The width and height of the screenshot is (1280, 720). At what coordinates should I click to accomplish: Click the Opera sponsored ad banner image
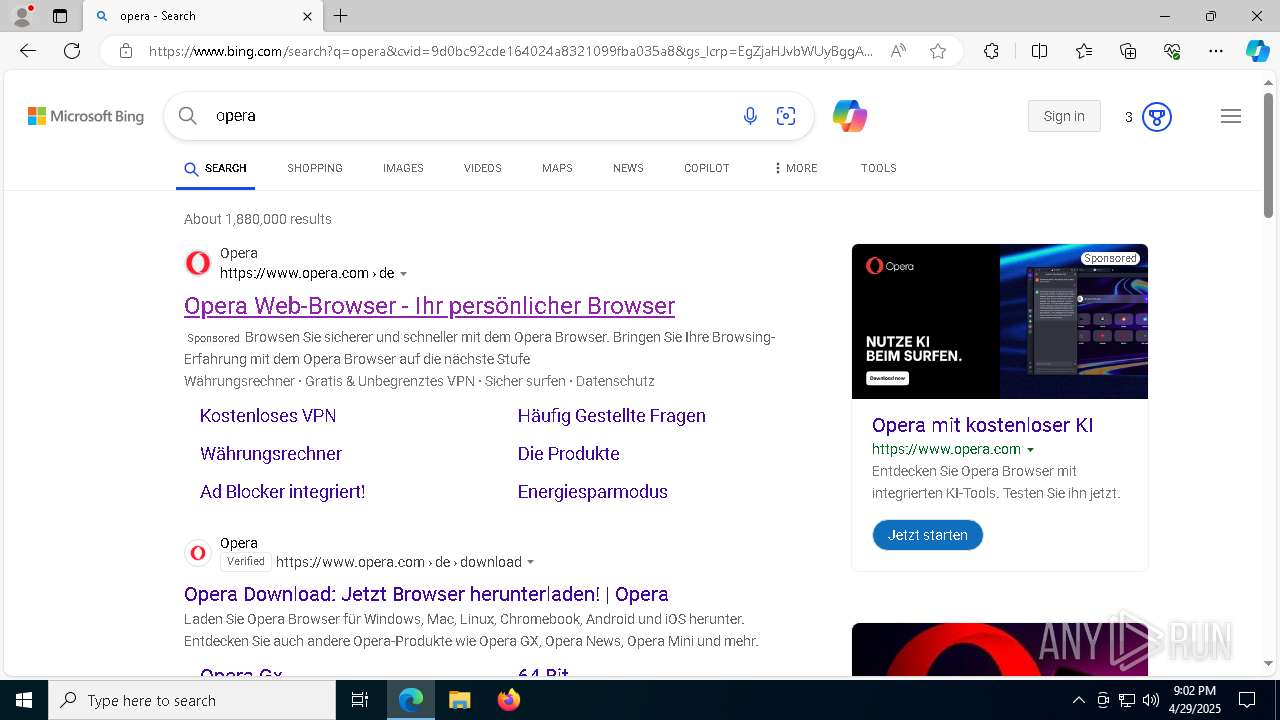point(1000,321)
